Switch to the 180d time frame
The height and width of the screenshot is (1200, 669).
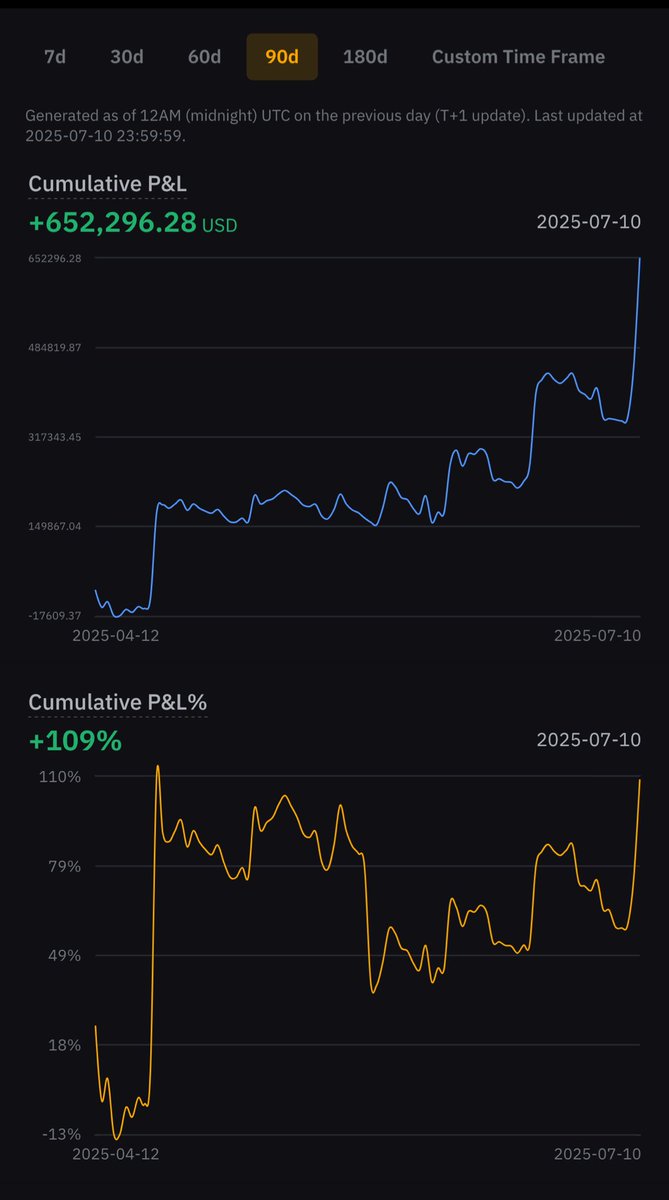tap(365, 56)
